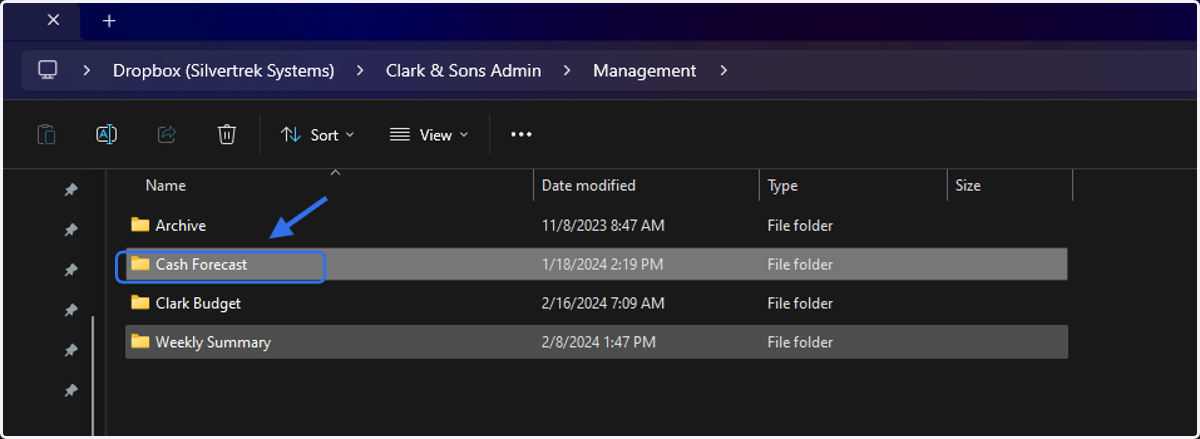Click the Weekly Summary folder icon
1200x439 pixels.
pos(140,342)
